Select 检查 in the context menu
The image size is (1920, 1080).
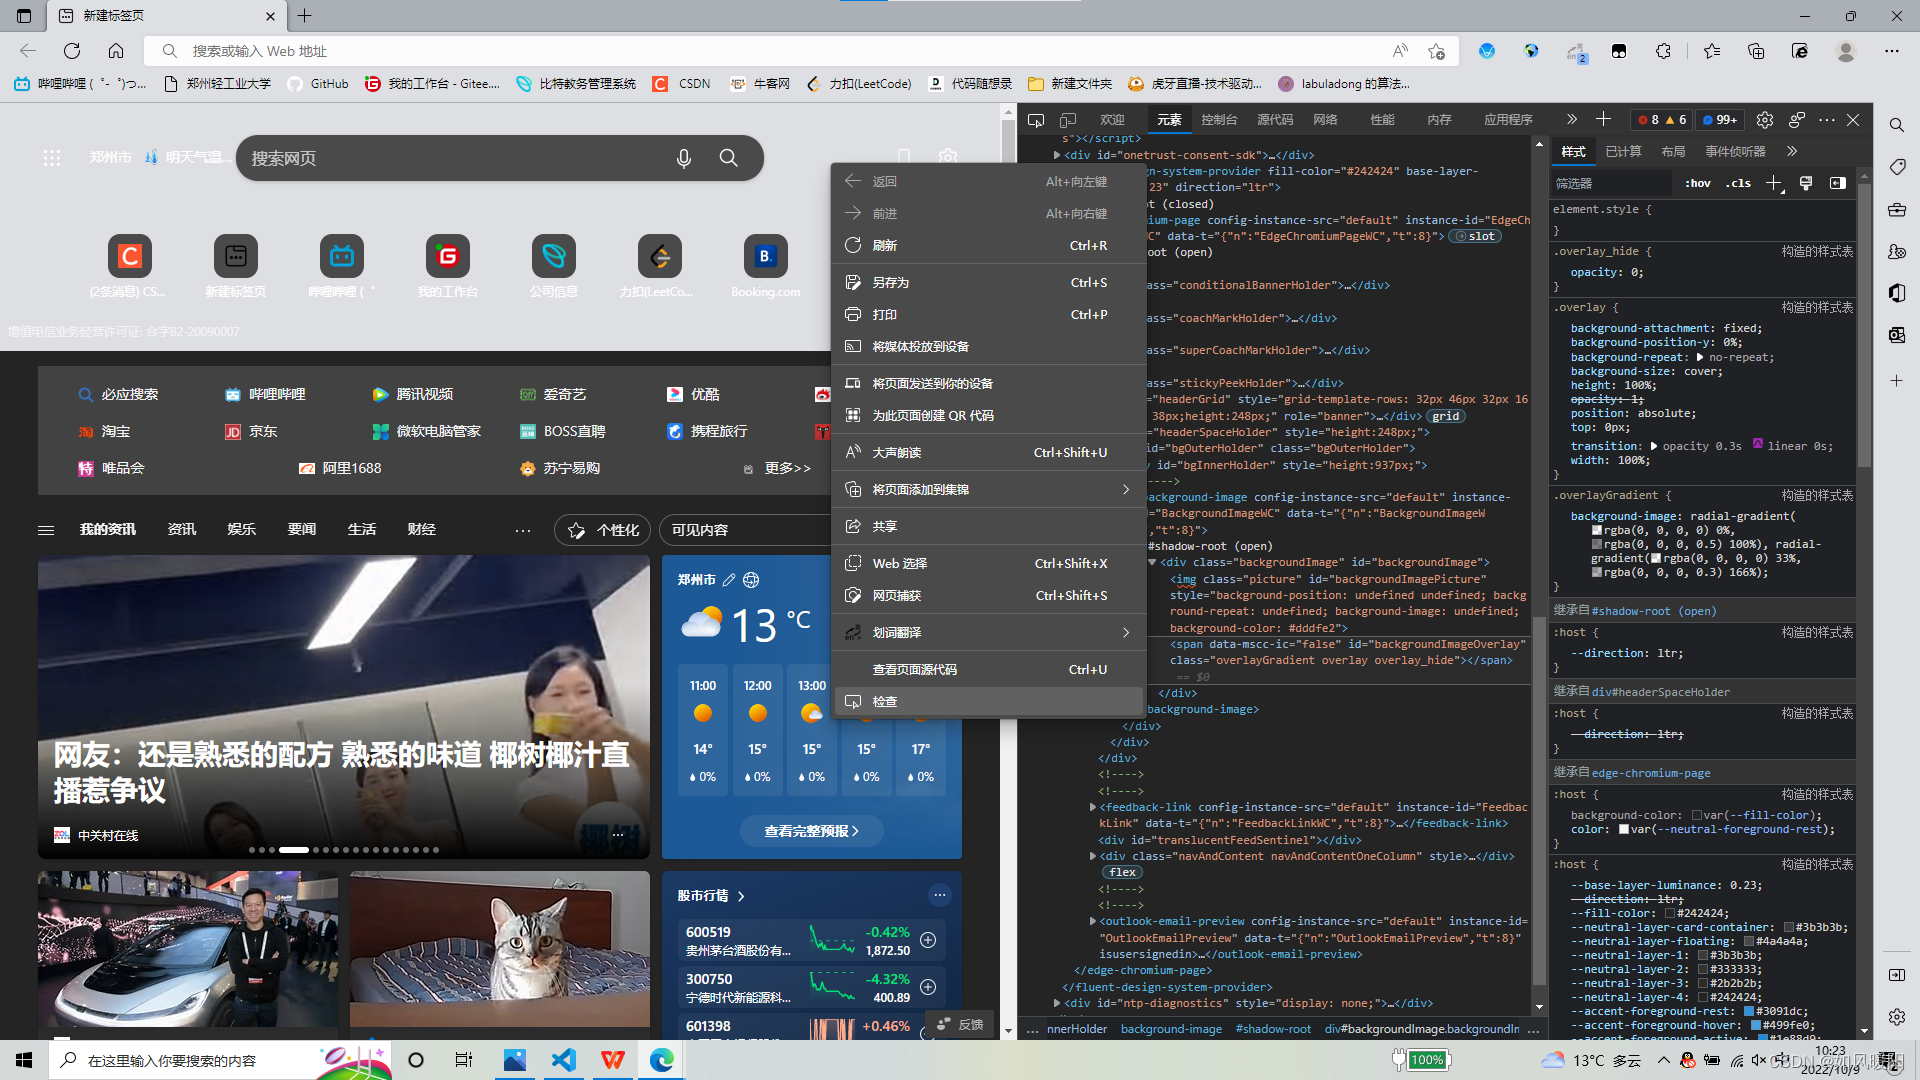(x=989, y=701)
